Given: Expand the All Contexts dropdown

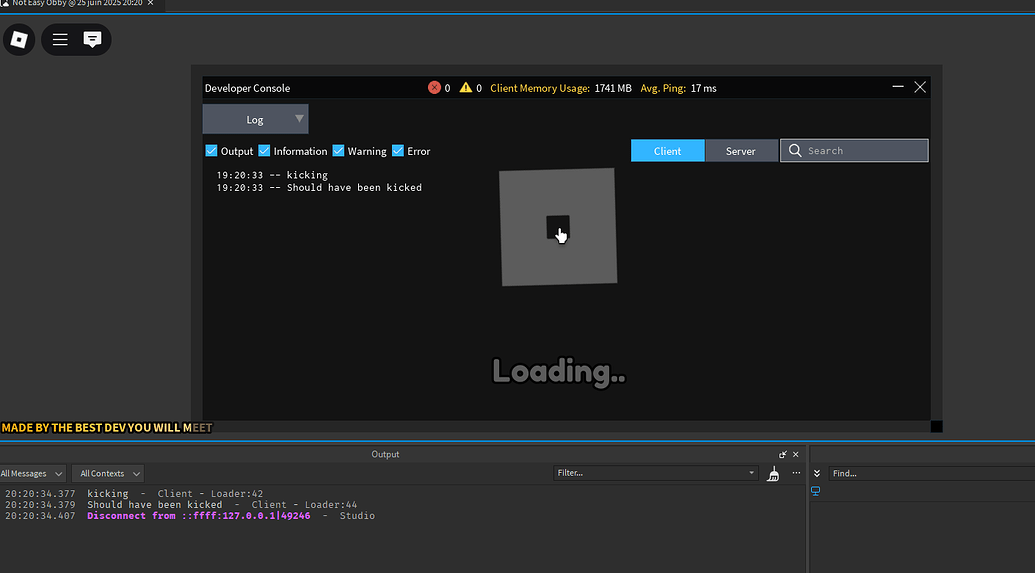Looking at the screenshot, I should click(108, 473).
